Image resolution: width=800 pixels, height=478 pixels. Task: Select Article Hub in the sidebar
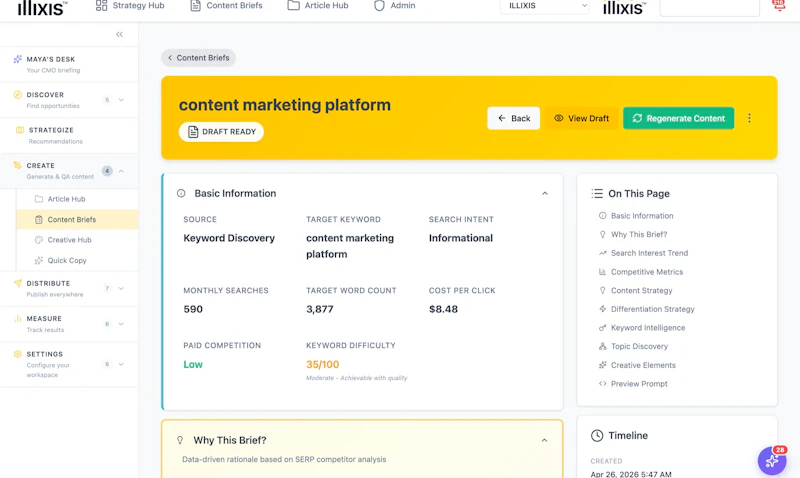78,199
